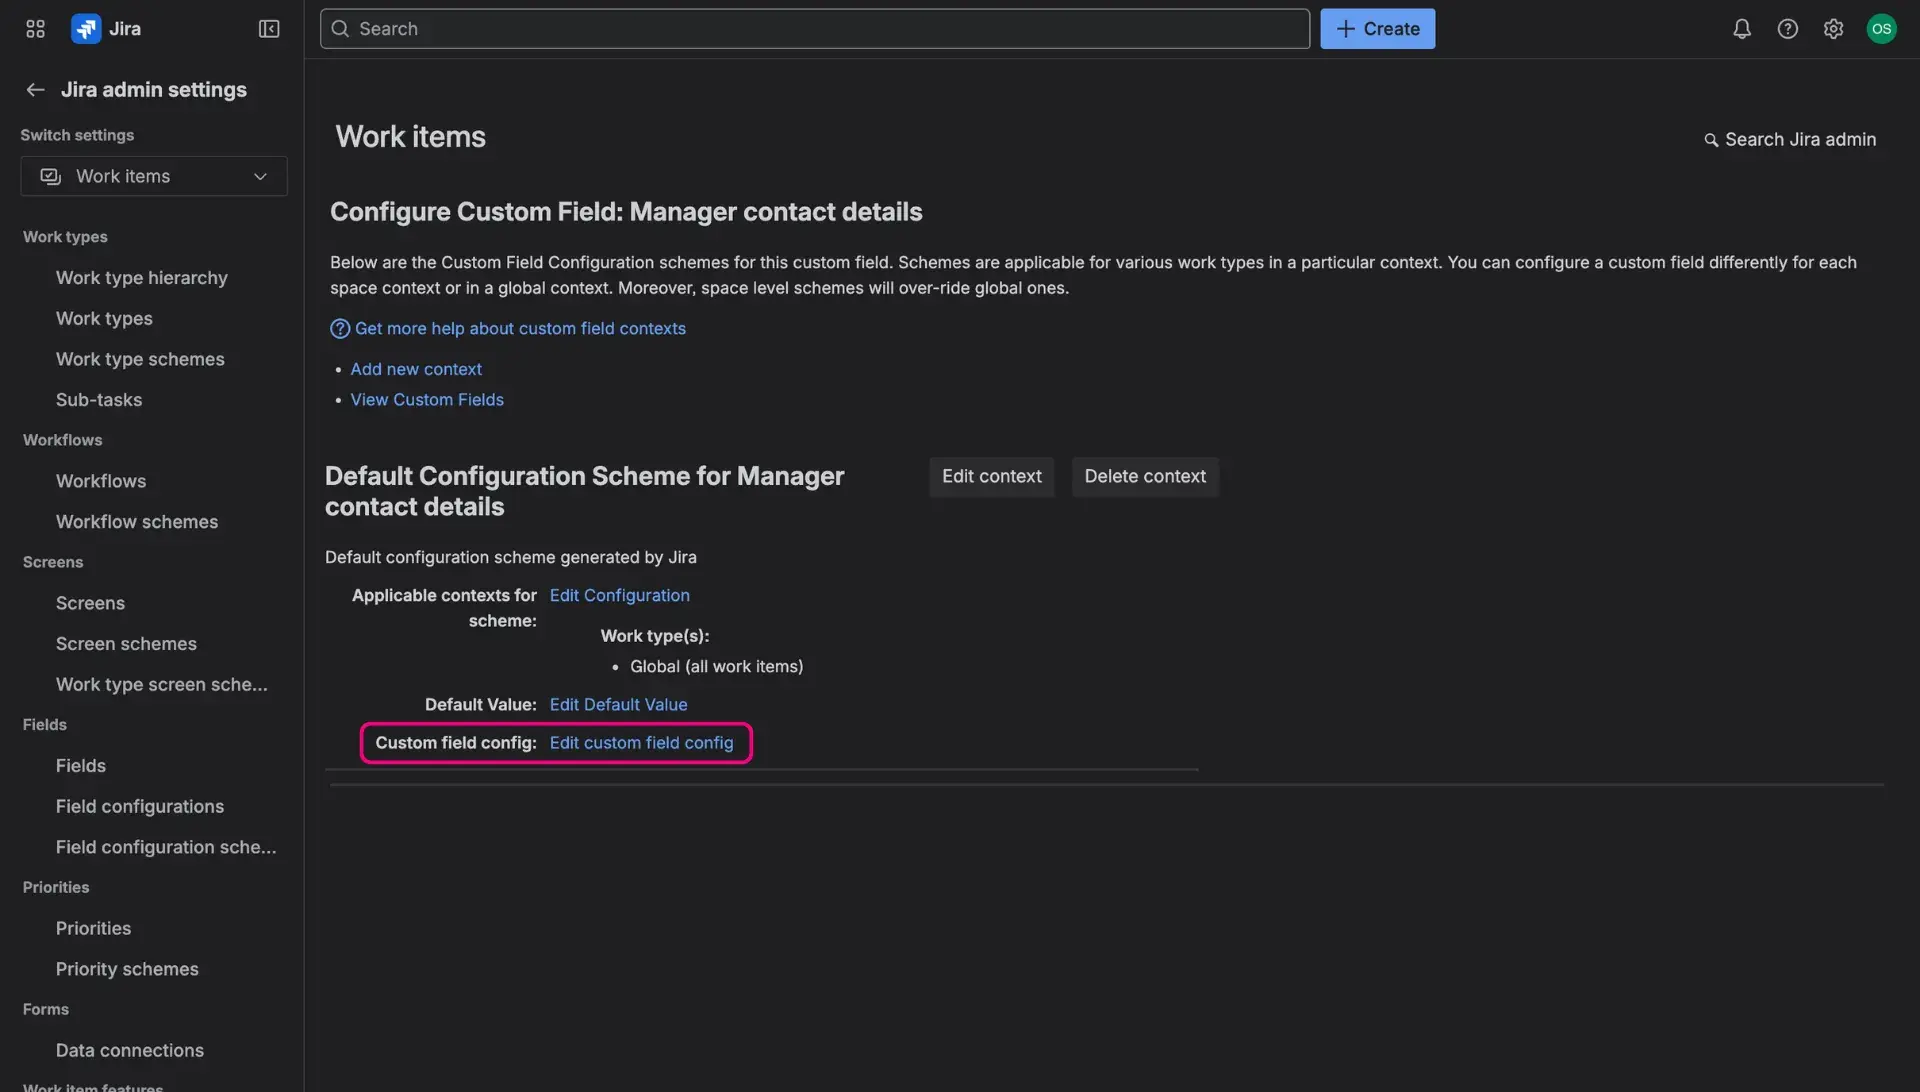Click Edit custom field config
1920x1092 pixels.
tap(642, 743)
